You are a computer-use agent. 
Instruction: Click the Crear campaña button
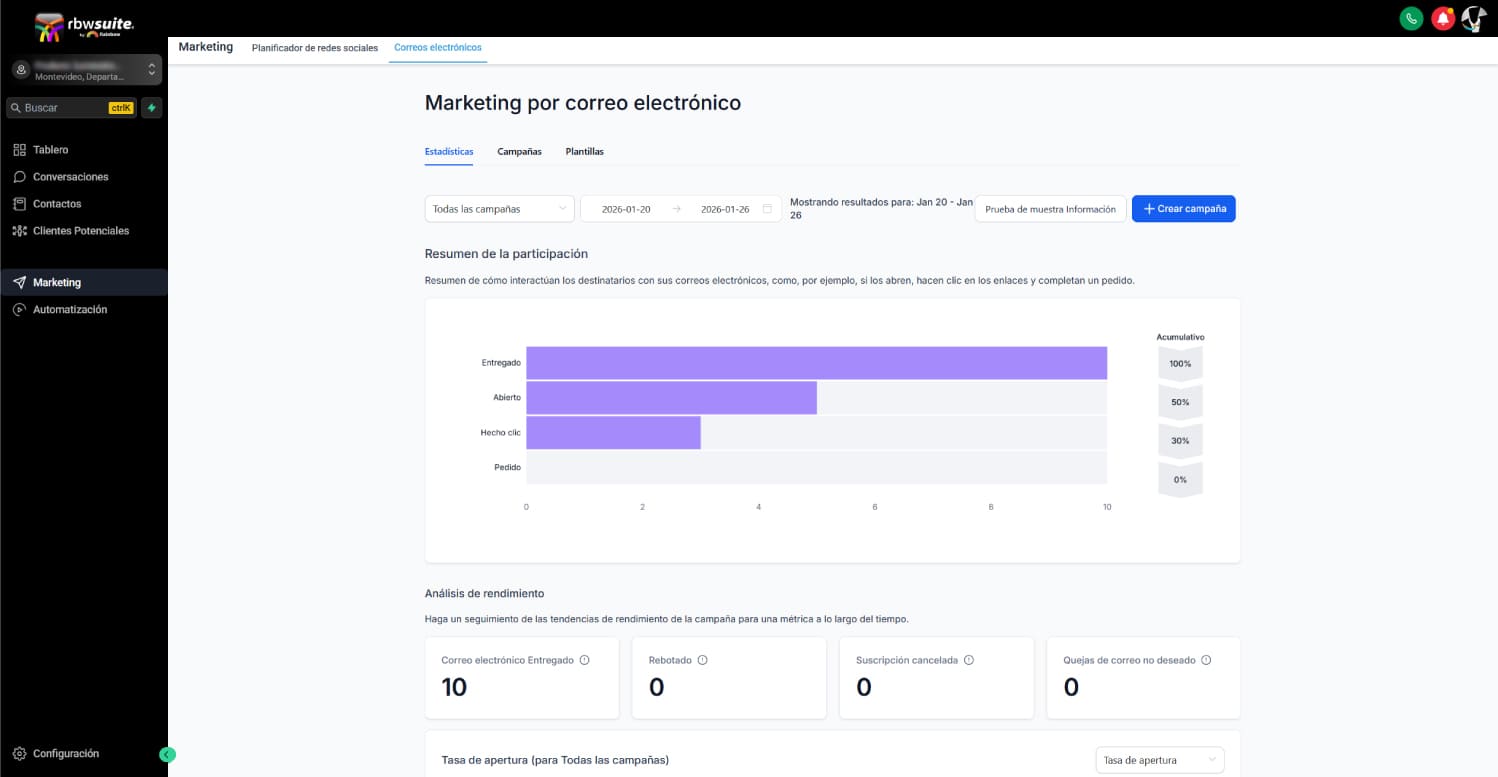(1184, 209)
